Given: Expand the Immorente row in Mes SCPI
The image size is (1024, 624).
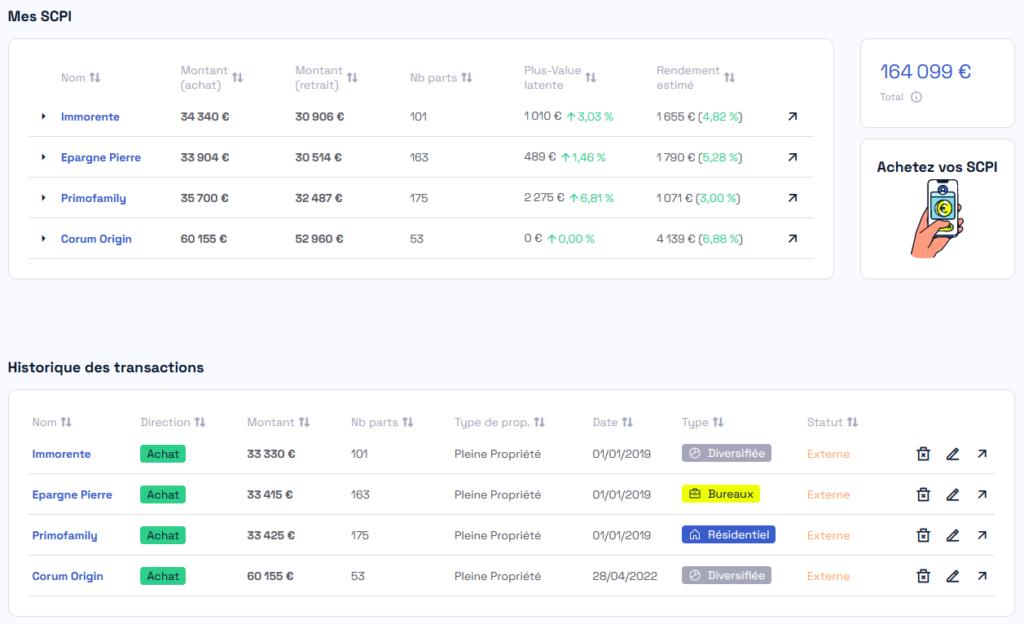Looking at the screenshot, I should tap(43, 117).
